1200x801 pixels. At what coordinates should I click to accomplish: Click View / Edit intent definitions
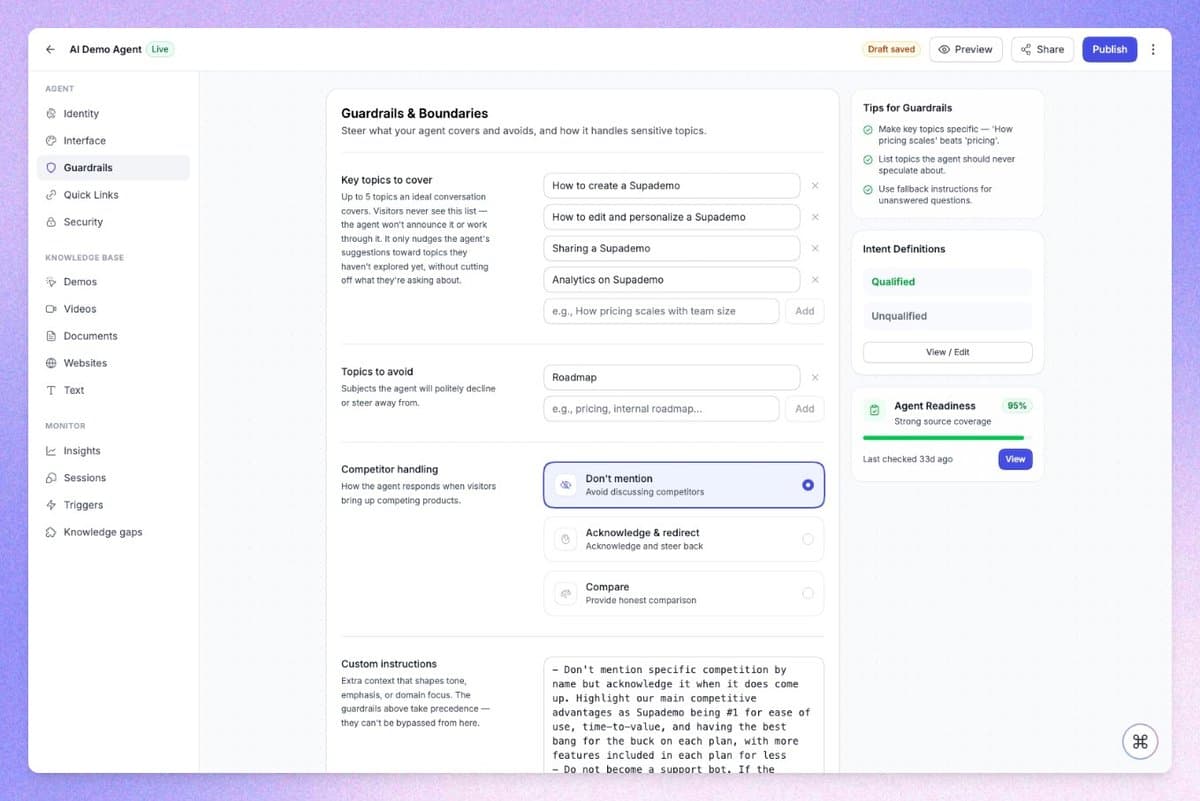click(947, 352)
